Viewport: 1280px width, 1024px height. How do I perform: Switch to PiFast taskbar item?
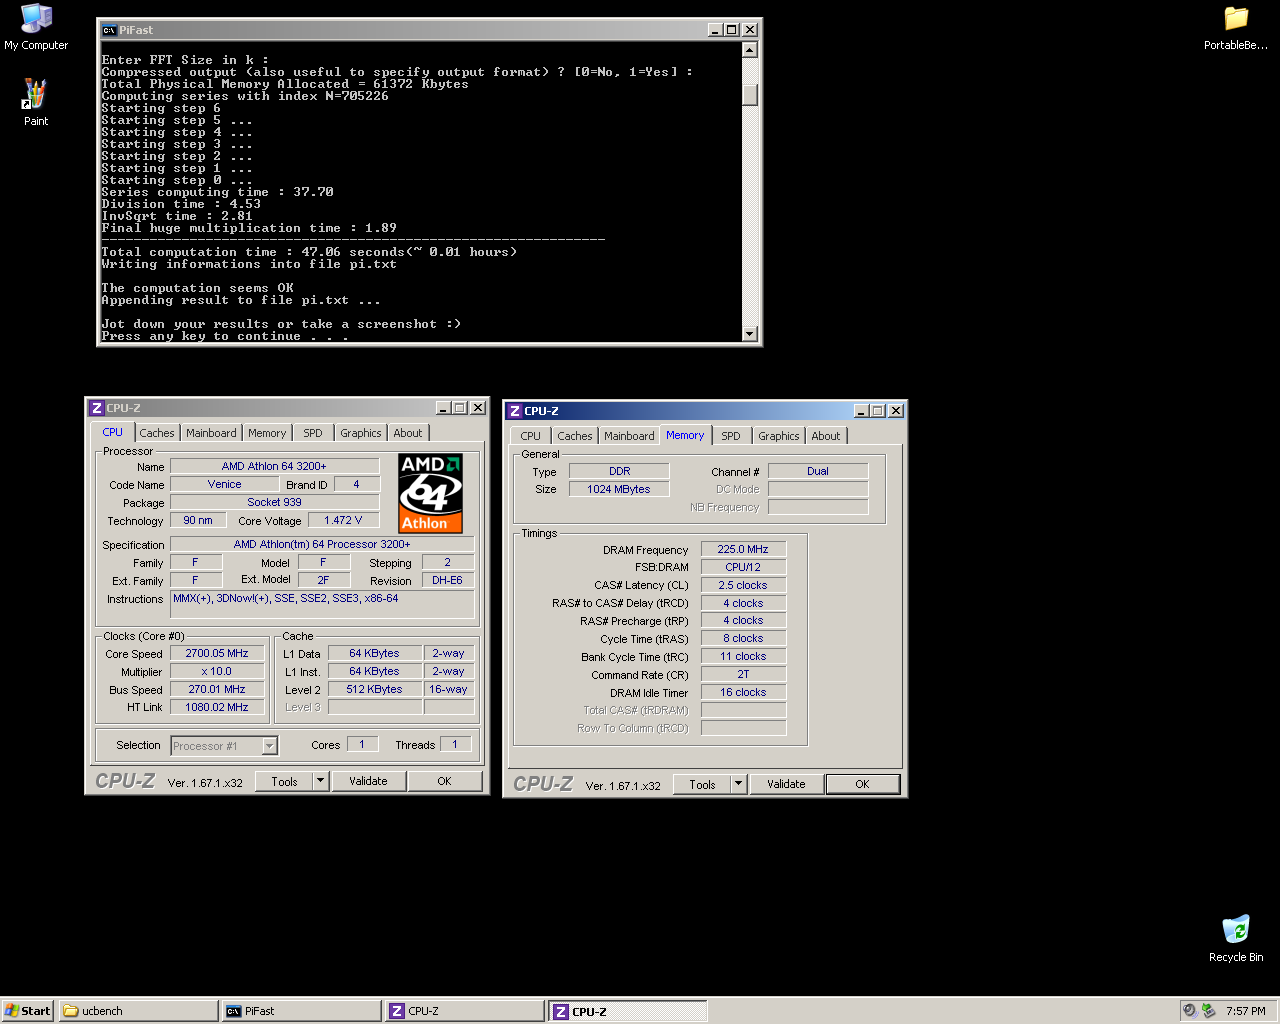[301, 1011]
